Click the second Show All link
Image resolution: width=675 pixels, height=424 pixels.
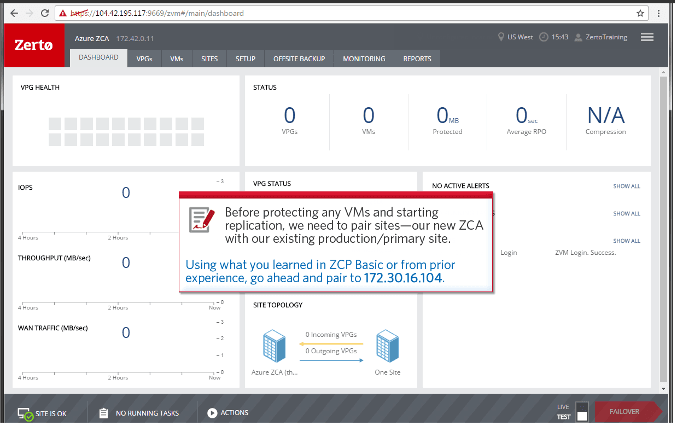pyautogui.click(x=626, y=214)
